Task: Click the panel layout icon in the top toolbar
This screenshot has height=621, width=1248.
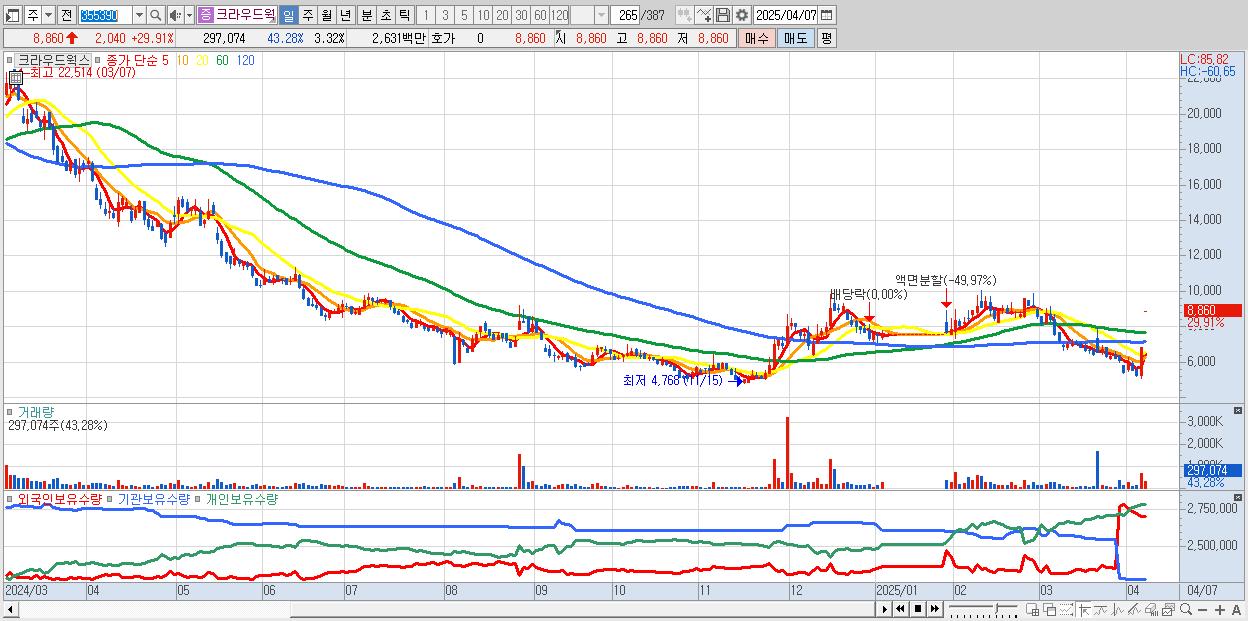Action: (13, 15)
